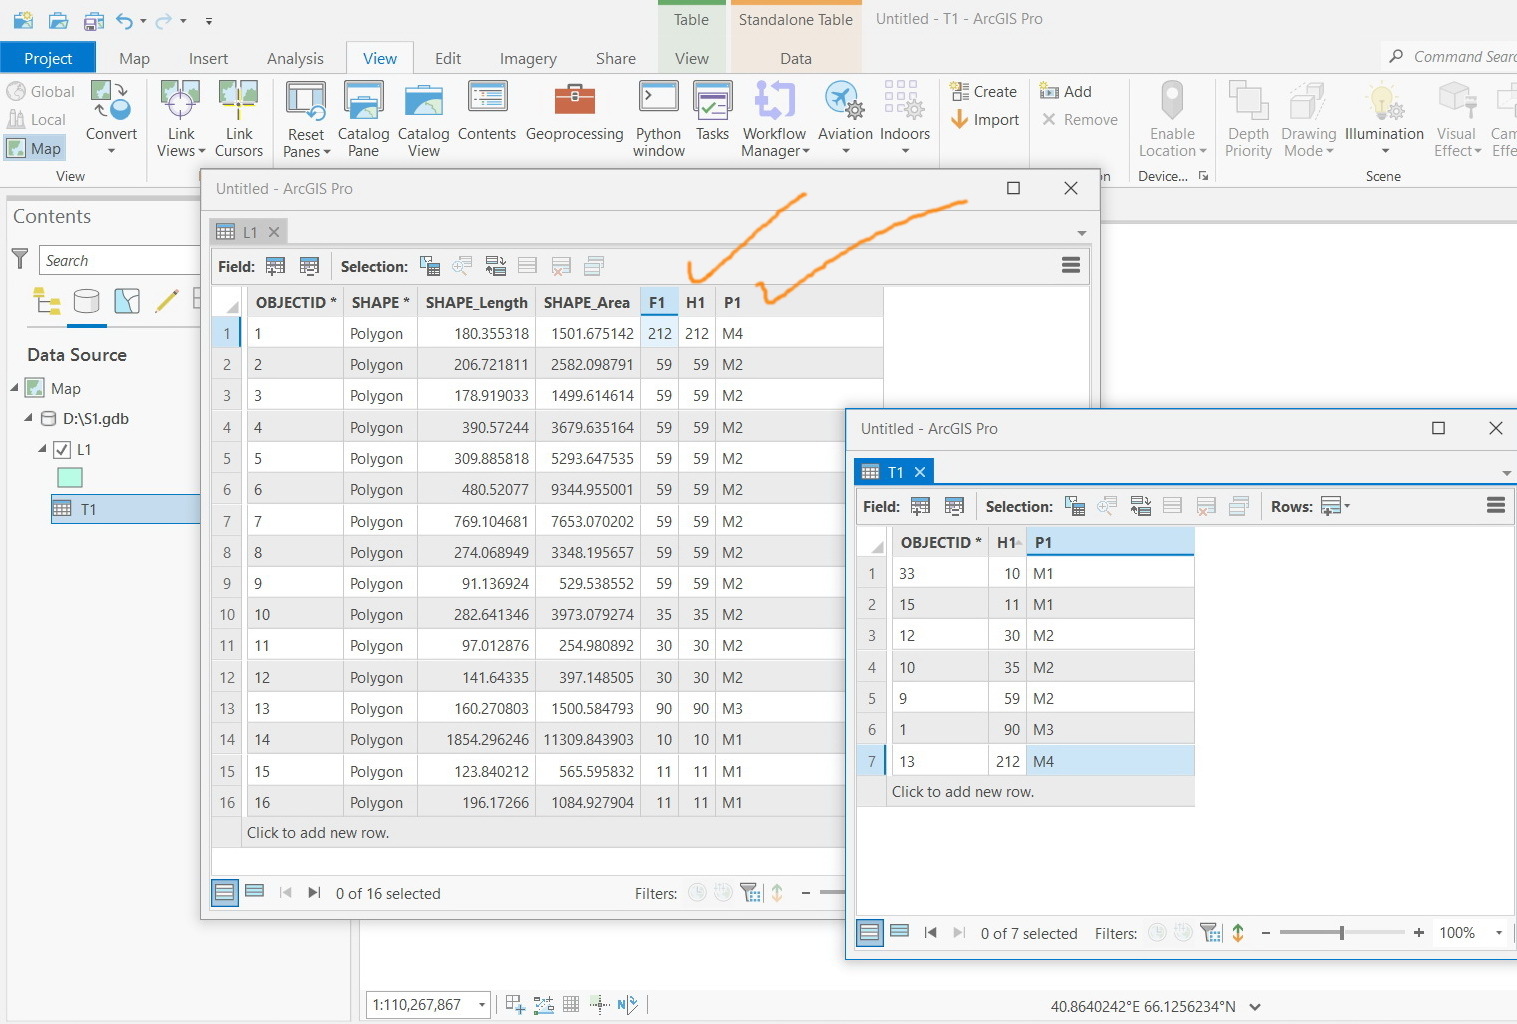Show selected records in L1 table
Image resolution: width=1517 pixels, height=1024 pixels.
tap(255, 891)
